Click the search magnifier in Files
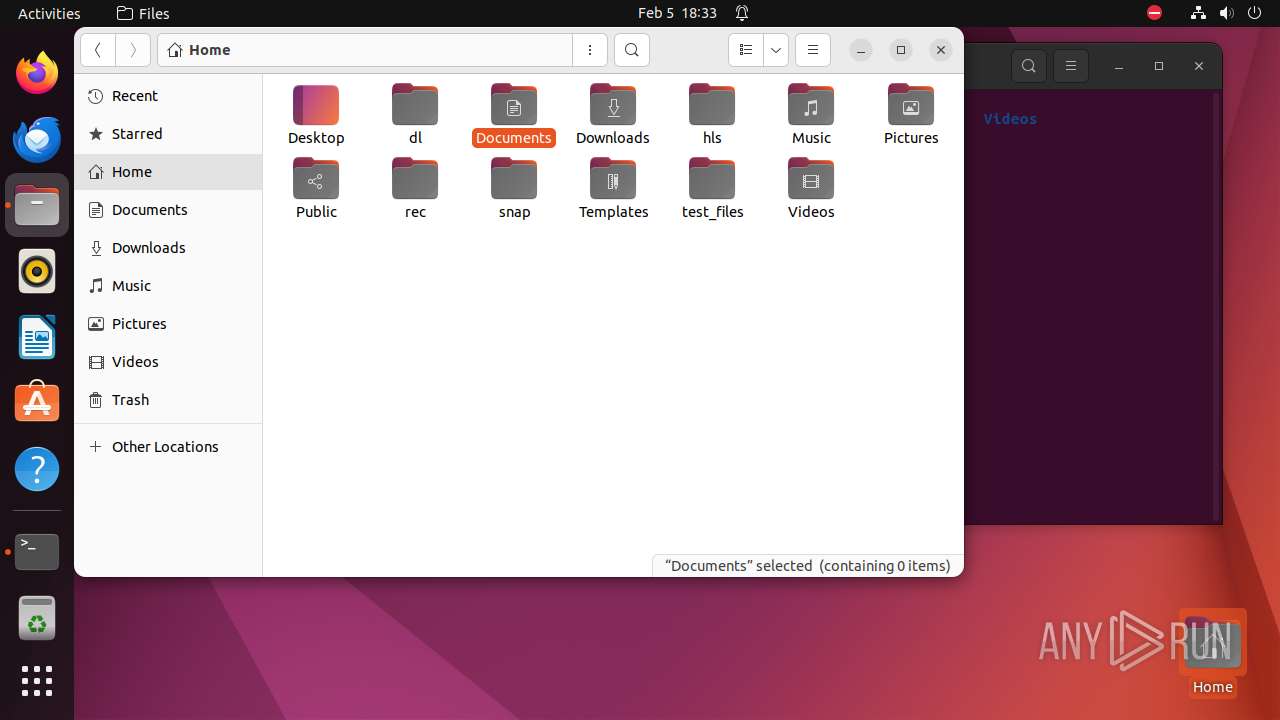1280x720 pixels. coord(632,50)
